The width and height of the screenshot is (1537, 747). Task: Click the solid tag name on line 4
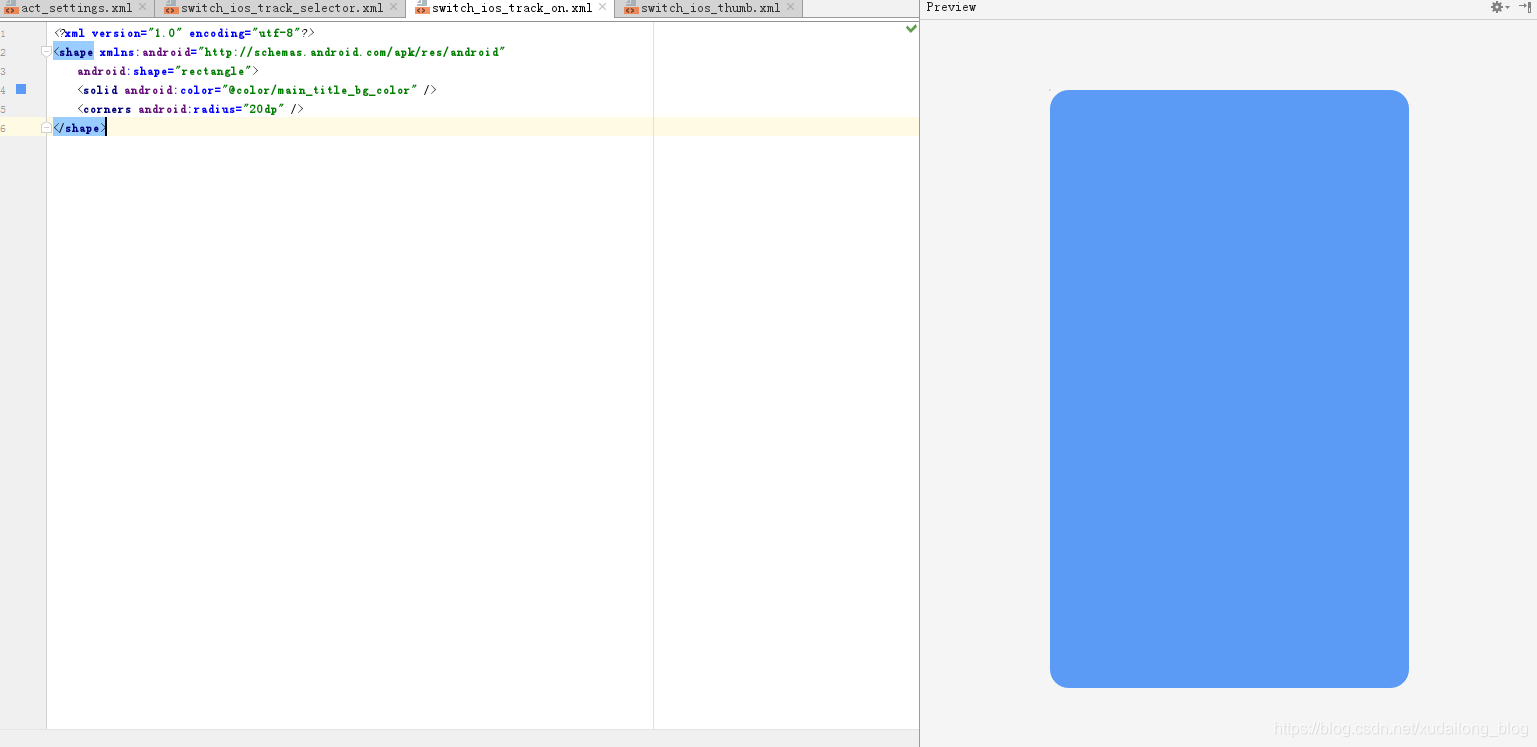tap(100, 90)
